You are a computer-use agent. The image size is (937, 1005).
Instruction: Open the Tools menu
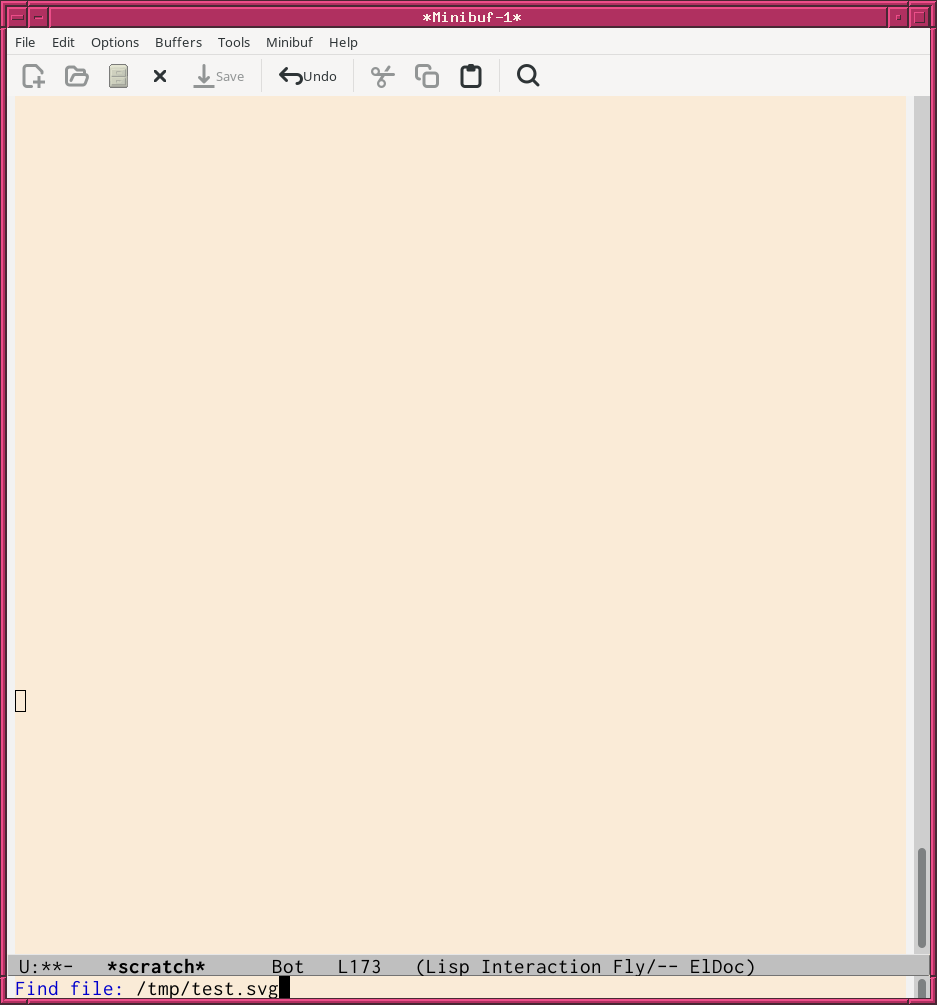(233, 42)
